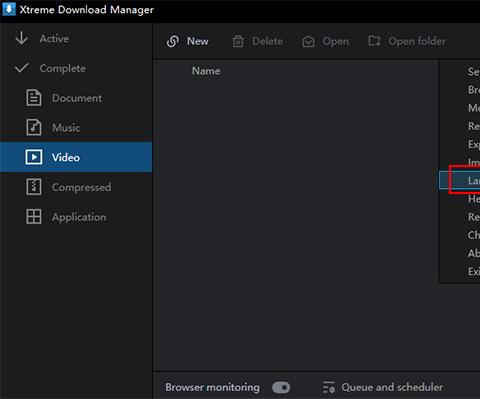
Task: Start a New download
Action: point(198,41)
